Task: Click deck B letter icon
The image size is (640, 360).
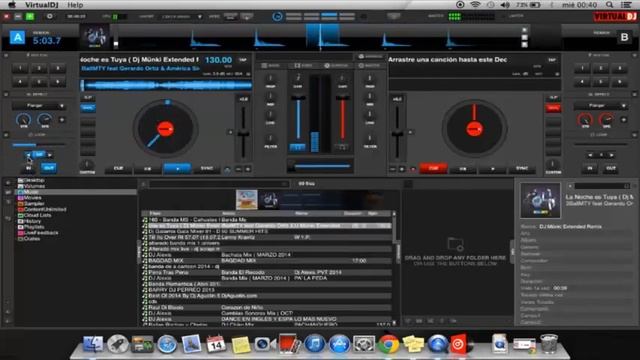Action: click(x=624, y=38)
